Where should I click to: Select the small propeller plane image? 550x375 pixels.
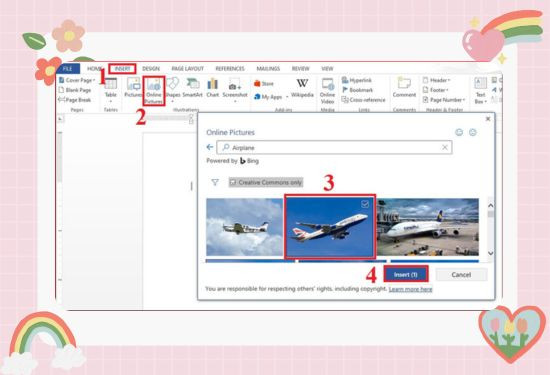244,227
